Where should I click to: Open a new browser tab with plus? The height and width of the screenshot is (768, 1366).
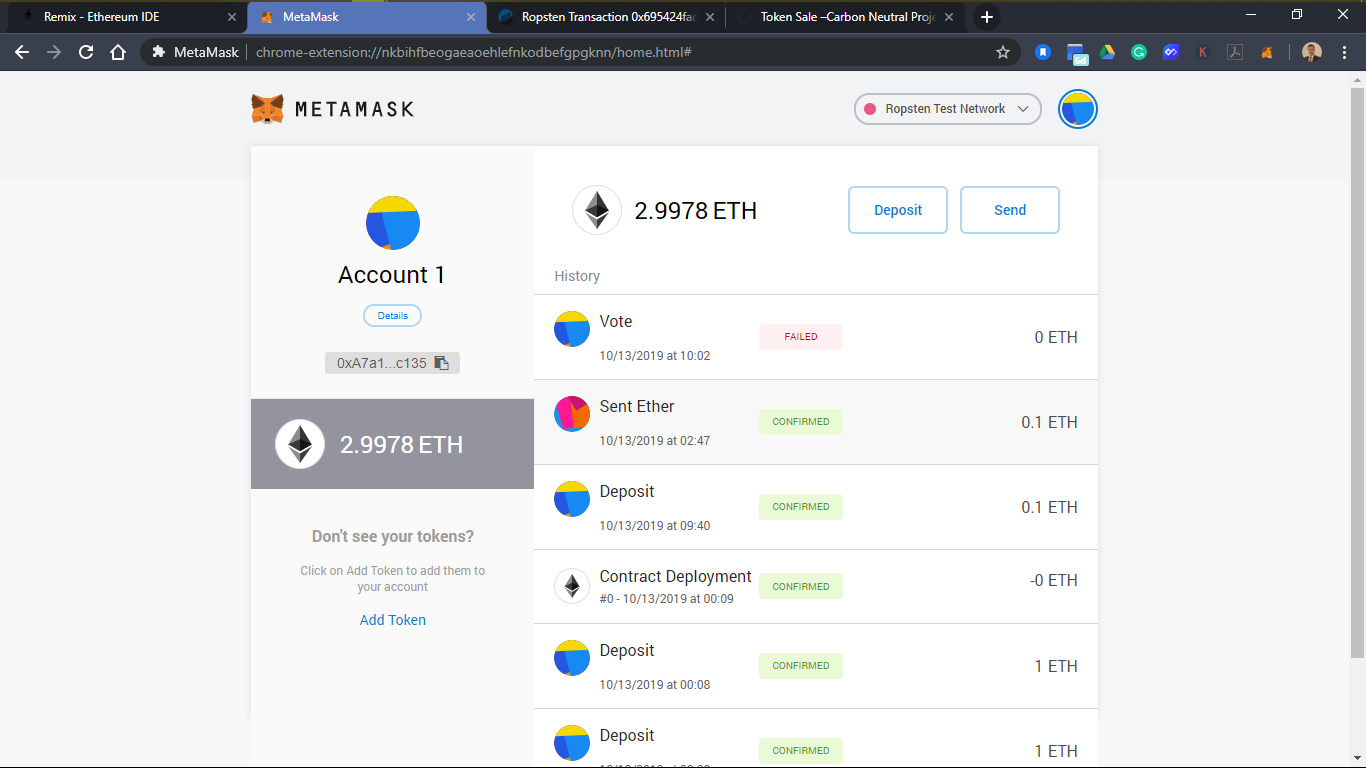(987, 17)
